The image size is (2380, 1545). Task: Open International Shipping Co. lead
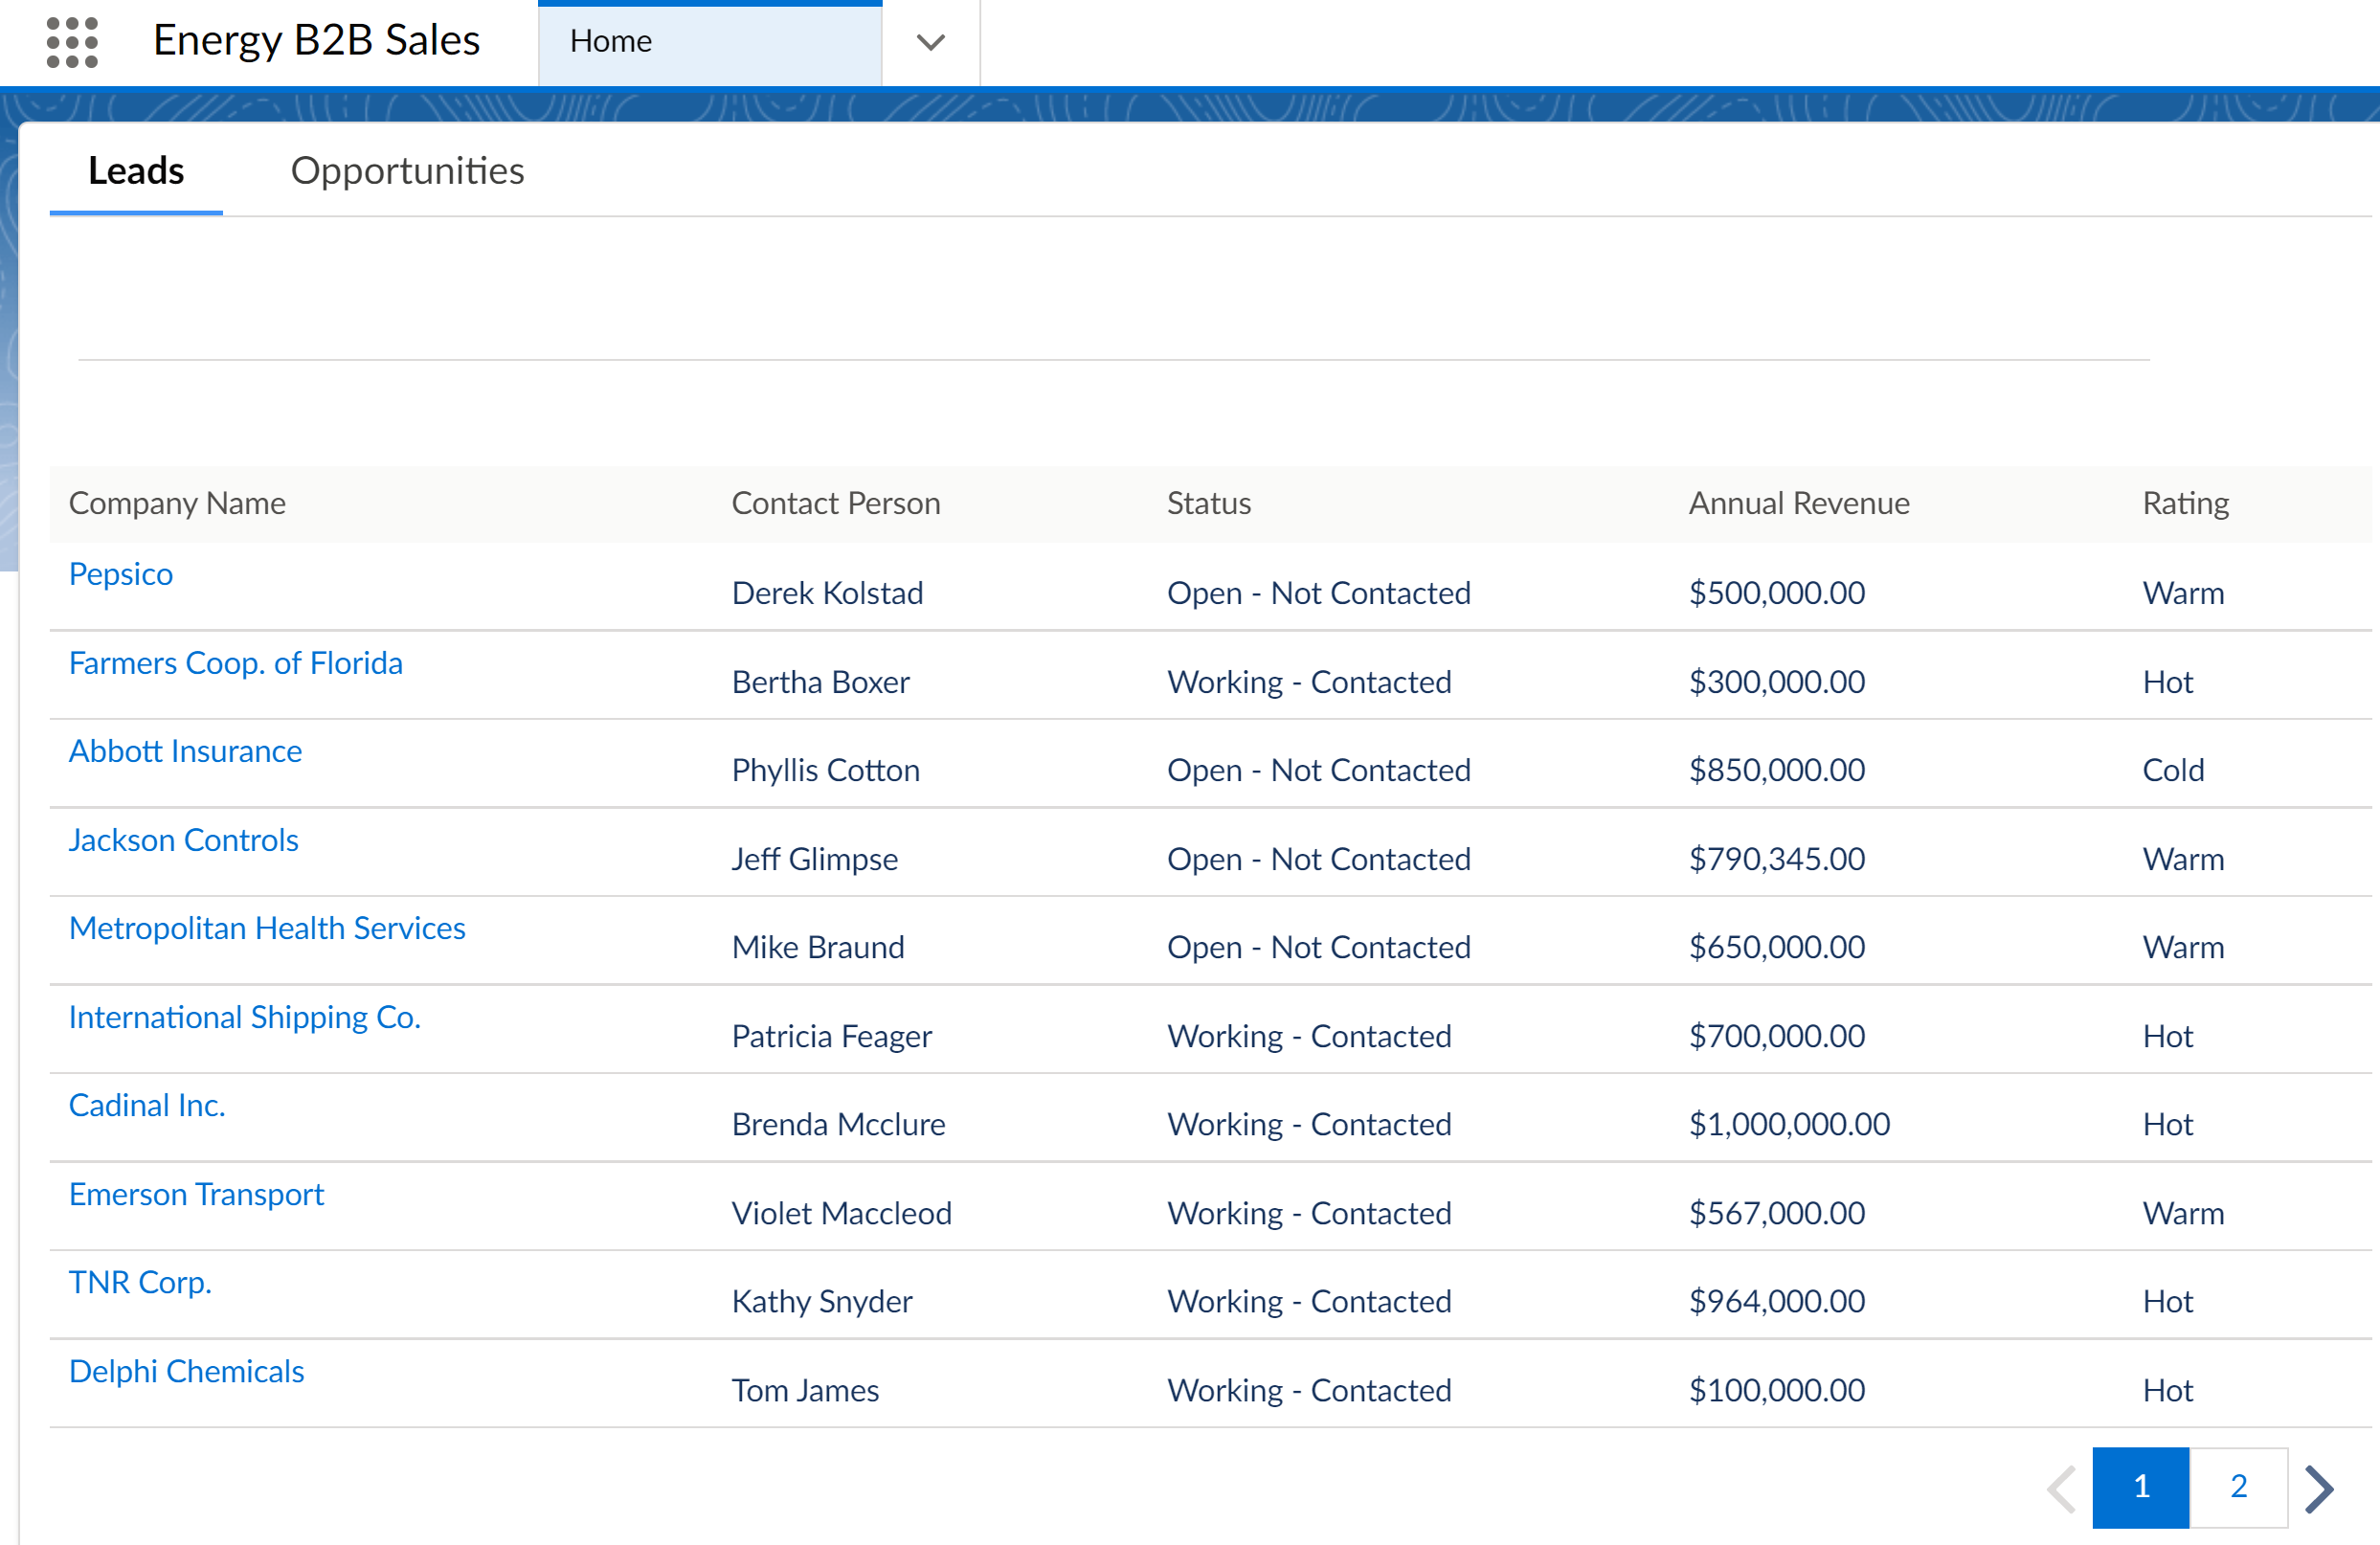coord(245,1017)
